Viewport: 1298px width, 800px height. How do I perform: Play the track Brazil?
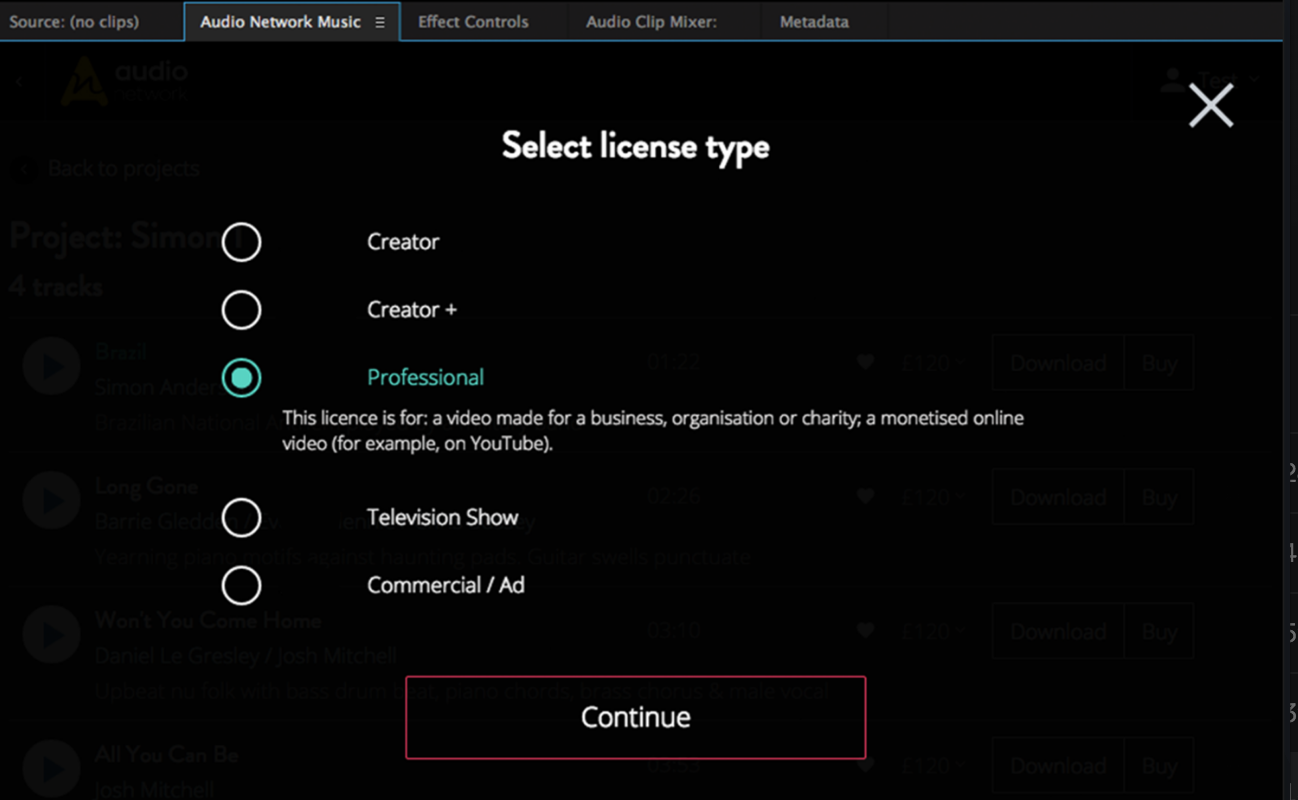click(x=51, y=365)
